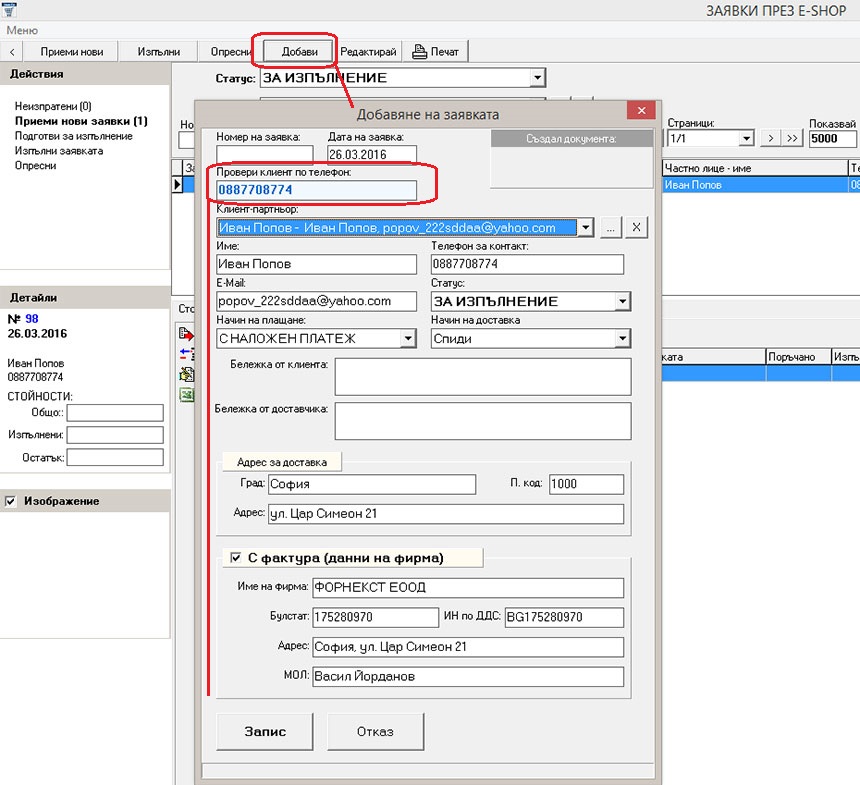Click the Дата на заявка field

[x=372, y=154]
